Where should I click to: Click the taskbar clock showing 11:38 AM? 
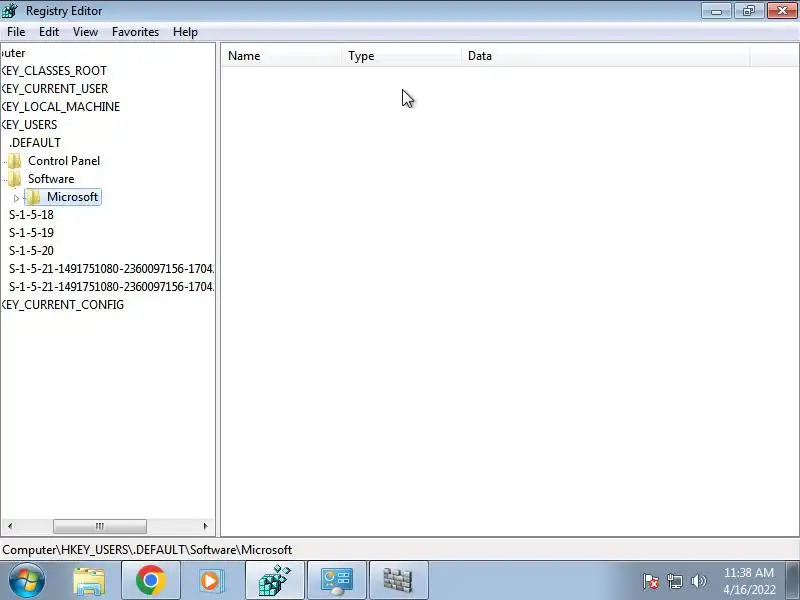(x=749, y=581)
